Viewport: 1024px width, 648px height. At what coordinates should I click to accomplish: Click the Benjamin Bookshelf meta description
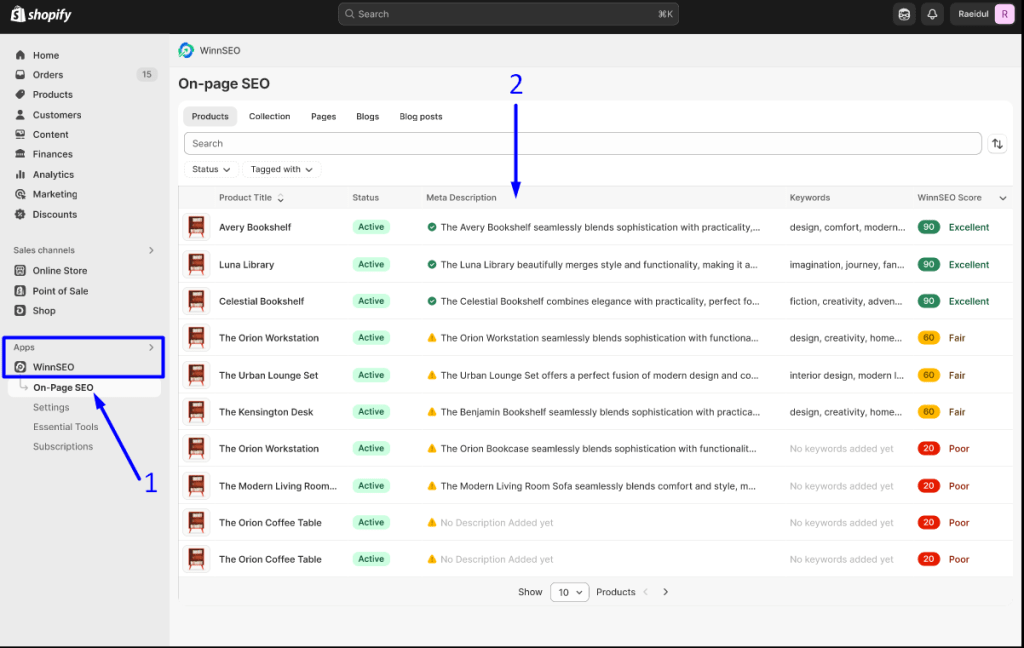point(600,412)
